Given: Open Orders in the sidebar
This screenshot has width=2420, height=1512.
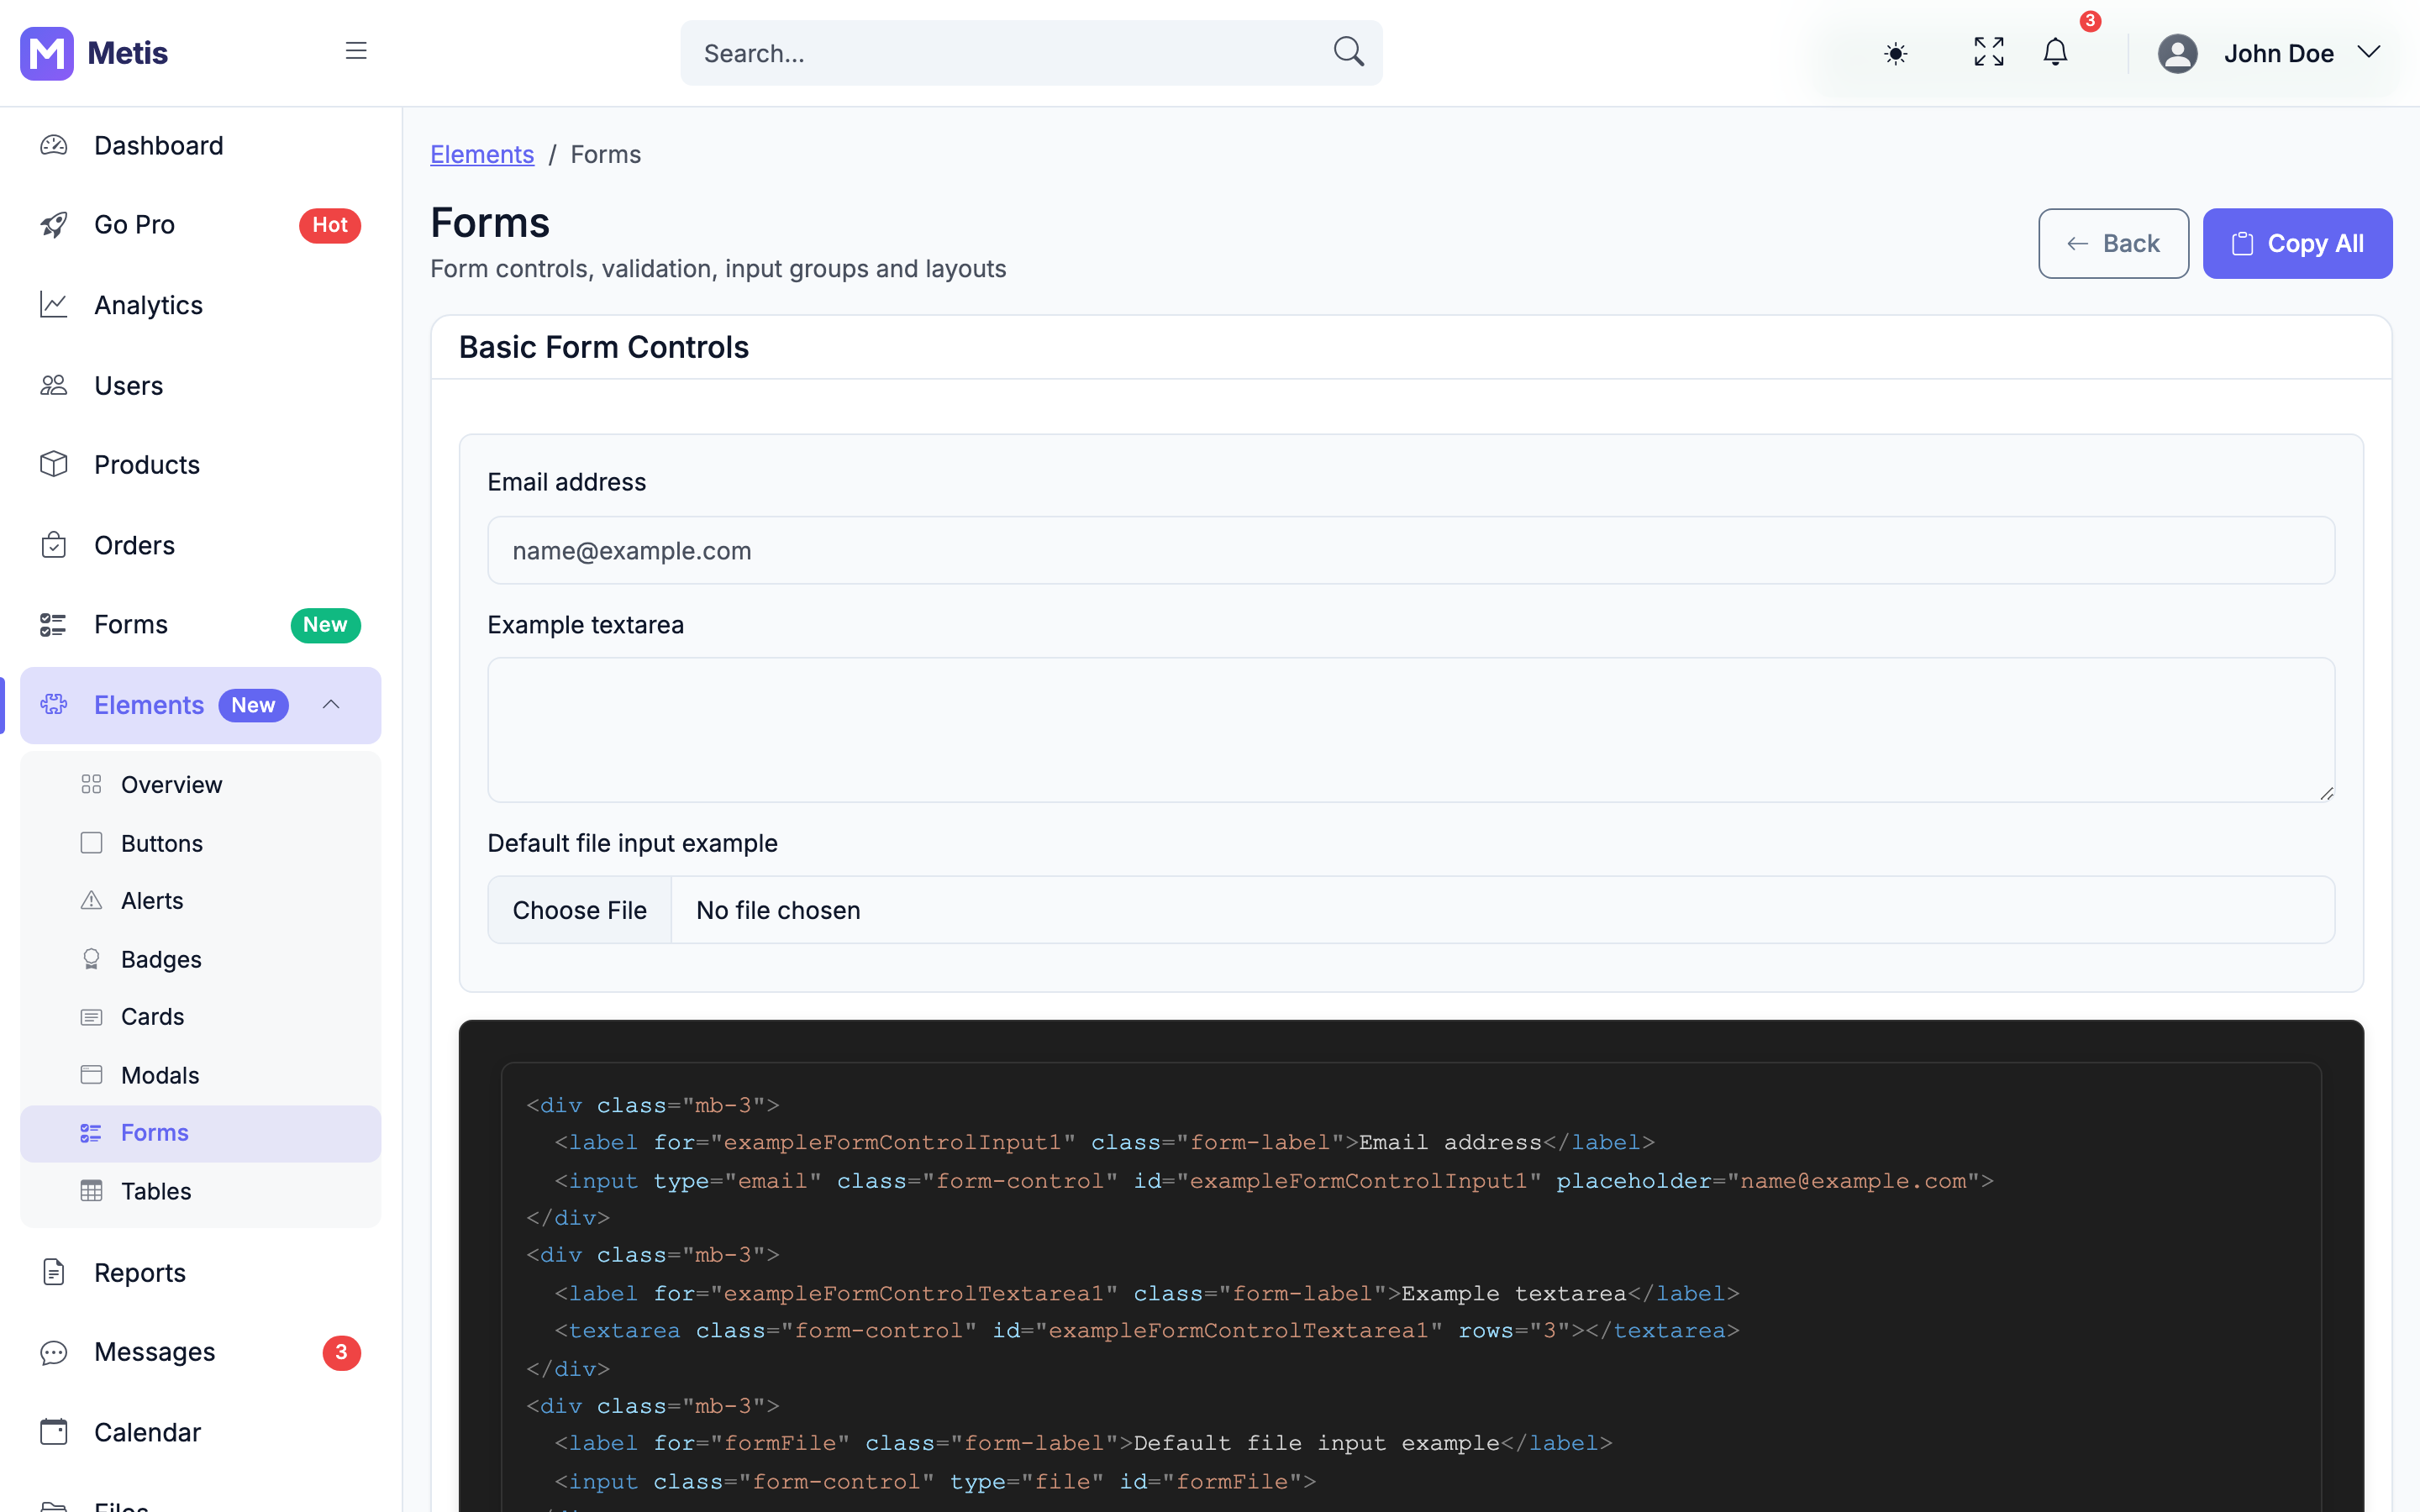Looking at the screenshot, I should [200, 545].
